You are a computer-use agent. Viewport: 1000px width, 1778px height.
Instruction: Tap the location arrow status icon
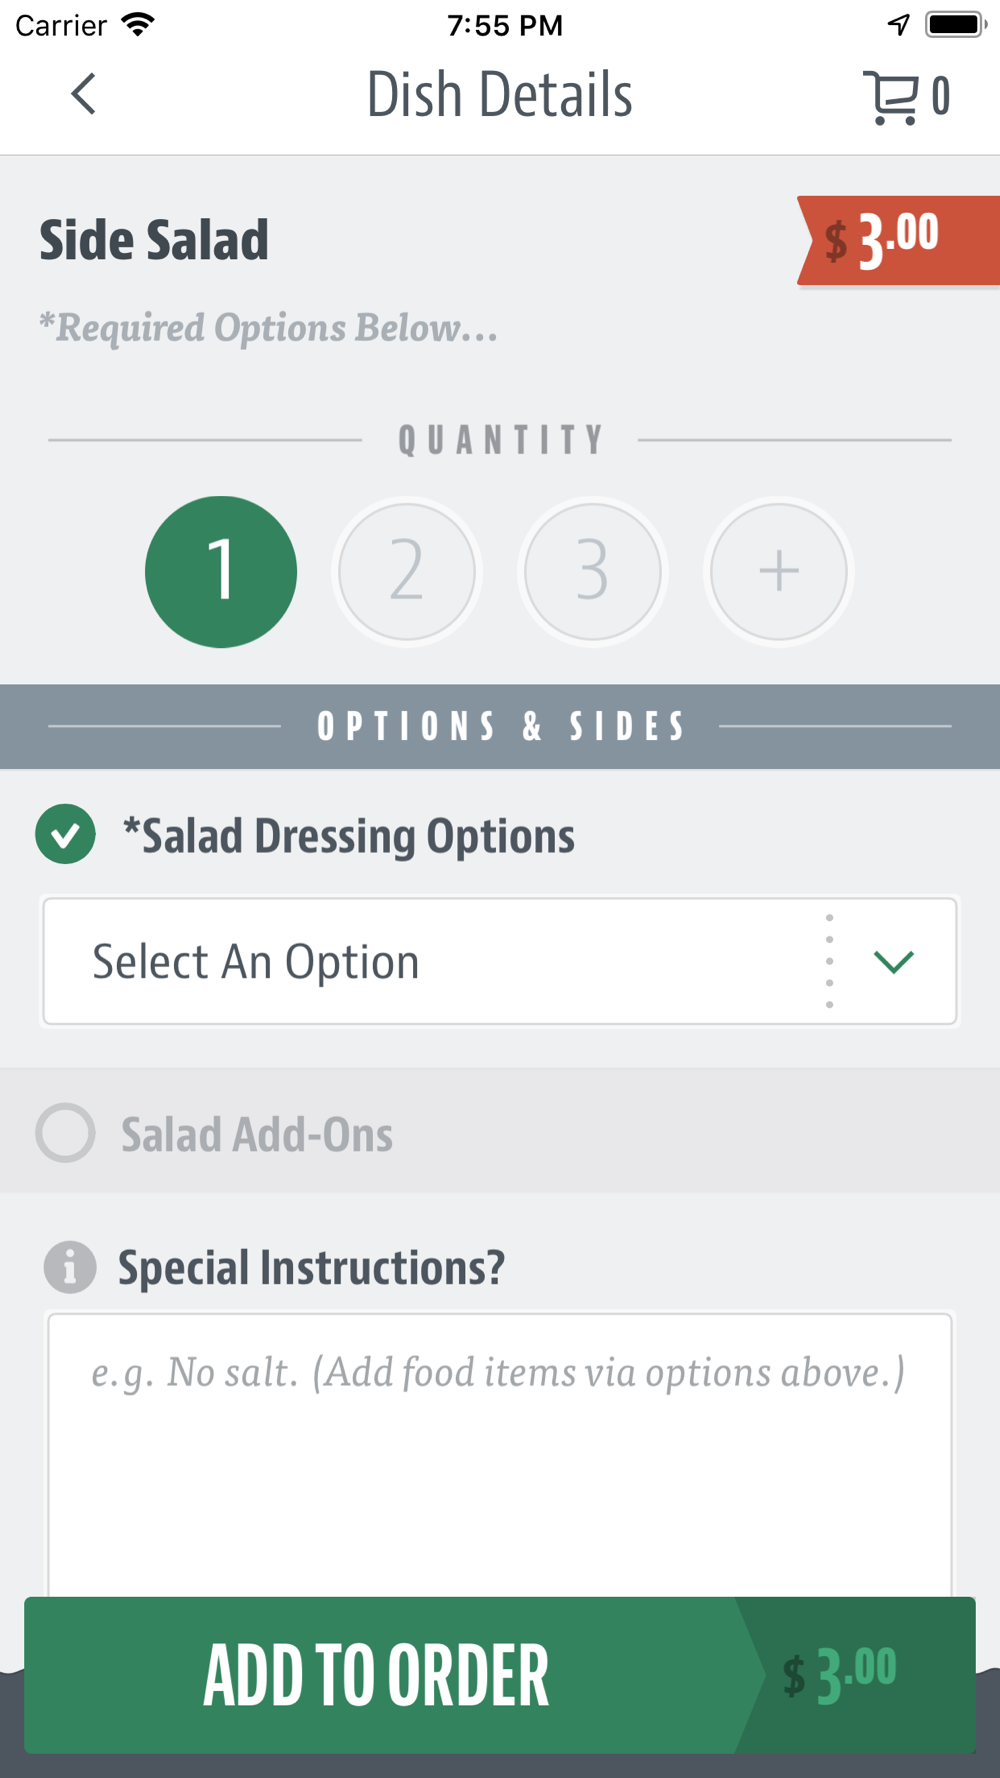(898, 24)
